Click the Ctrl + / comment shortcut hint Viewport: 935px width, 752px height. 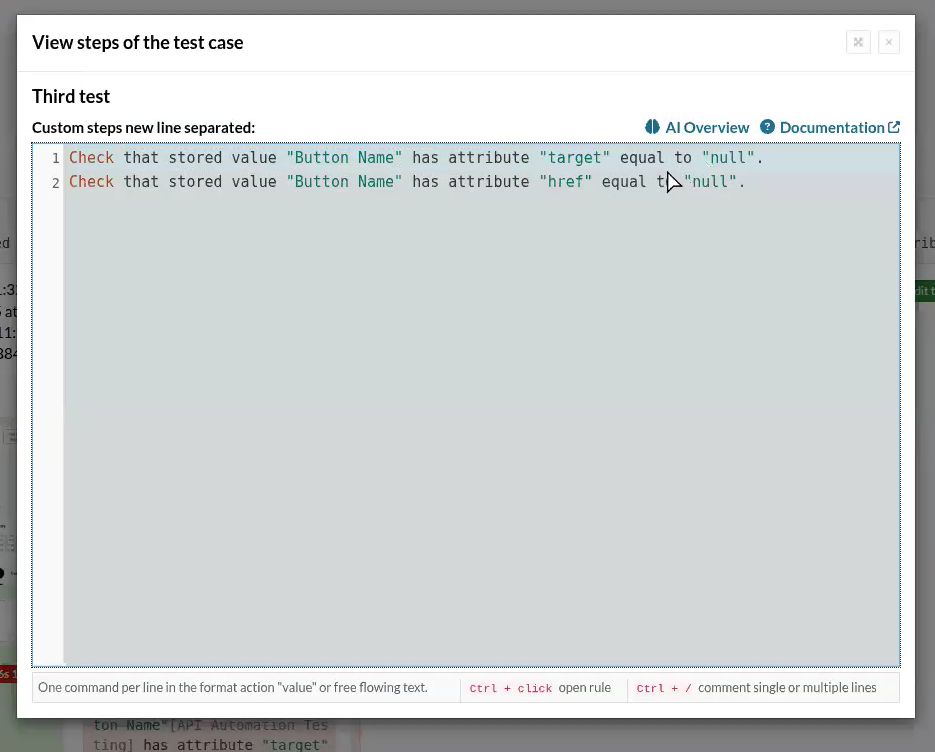point(756,688)
